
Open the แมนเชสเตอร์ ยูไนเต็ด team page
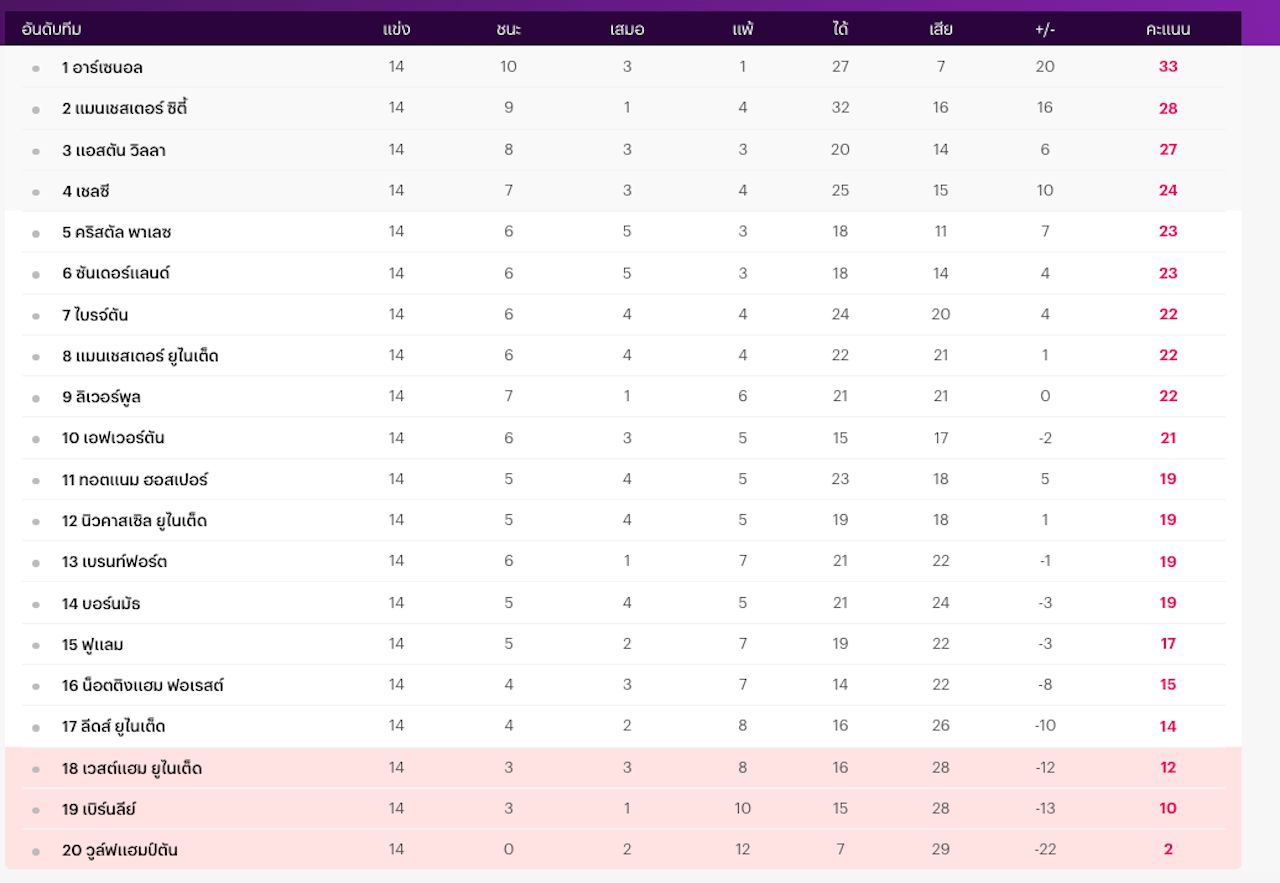tap(140, 356)
